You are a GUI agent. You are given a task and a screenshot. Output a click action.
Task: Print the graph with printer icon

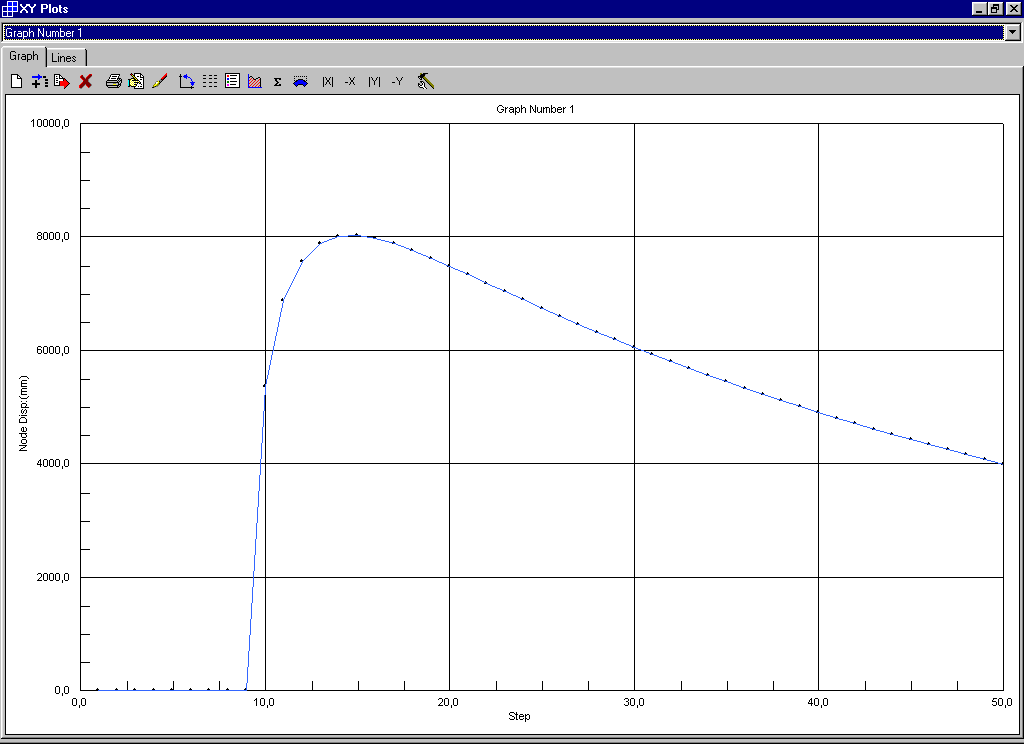tap(114, 82)
